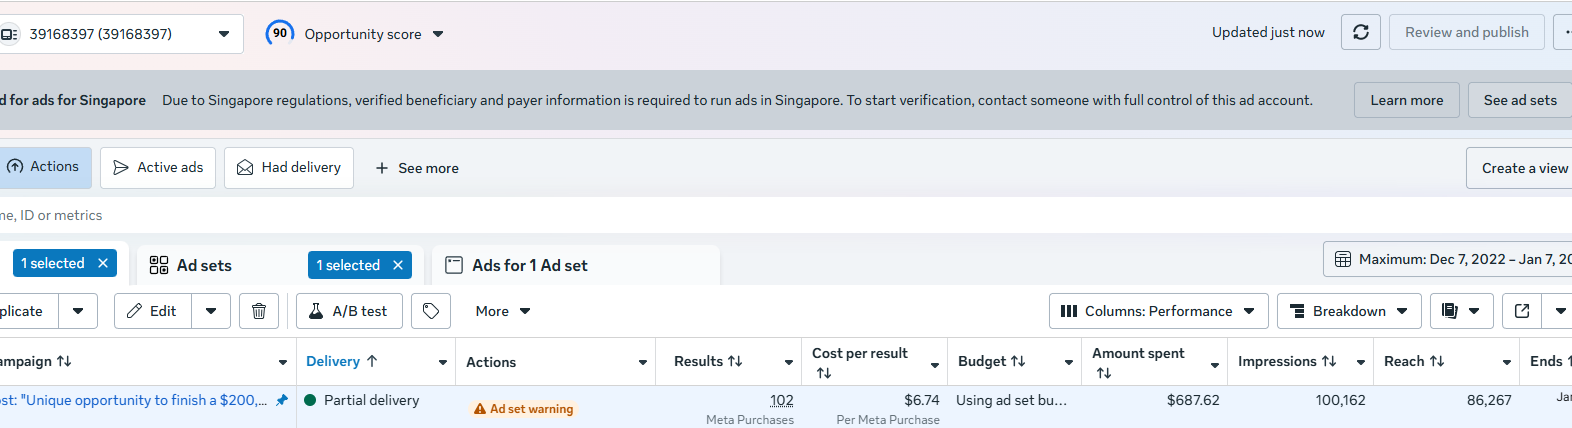Image resolution: width=1572 pixels, height=428 pixels.
Task: Clear the Ad sets 1 selected filter
Action: 398,265
